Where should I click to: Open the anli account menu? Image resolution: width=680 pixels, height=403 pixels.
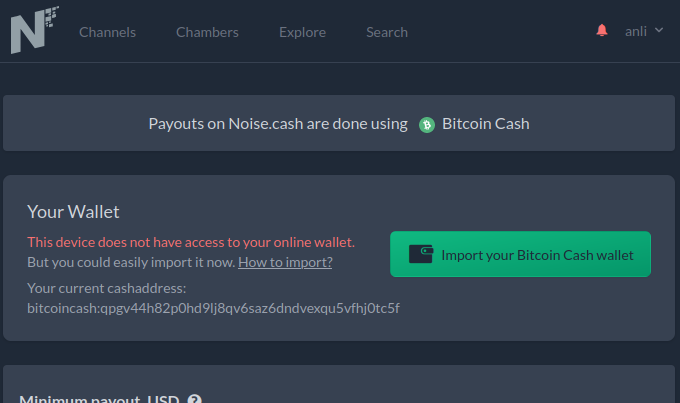[635, 31]
